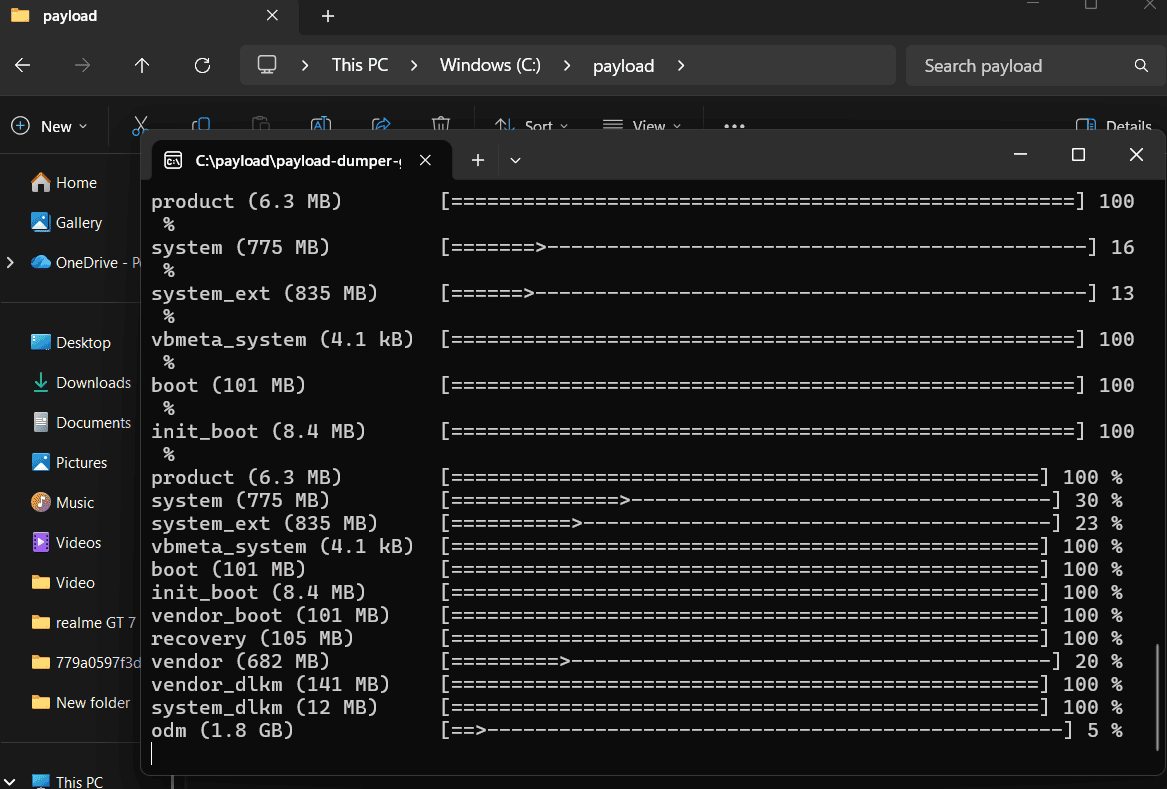Refresh the payload folder view
The width and height of the screenshot is (1167, 789).
pyautogui.click(x=202, y=66)
